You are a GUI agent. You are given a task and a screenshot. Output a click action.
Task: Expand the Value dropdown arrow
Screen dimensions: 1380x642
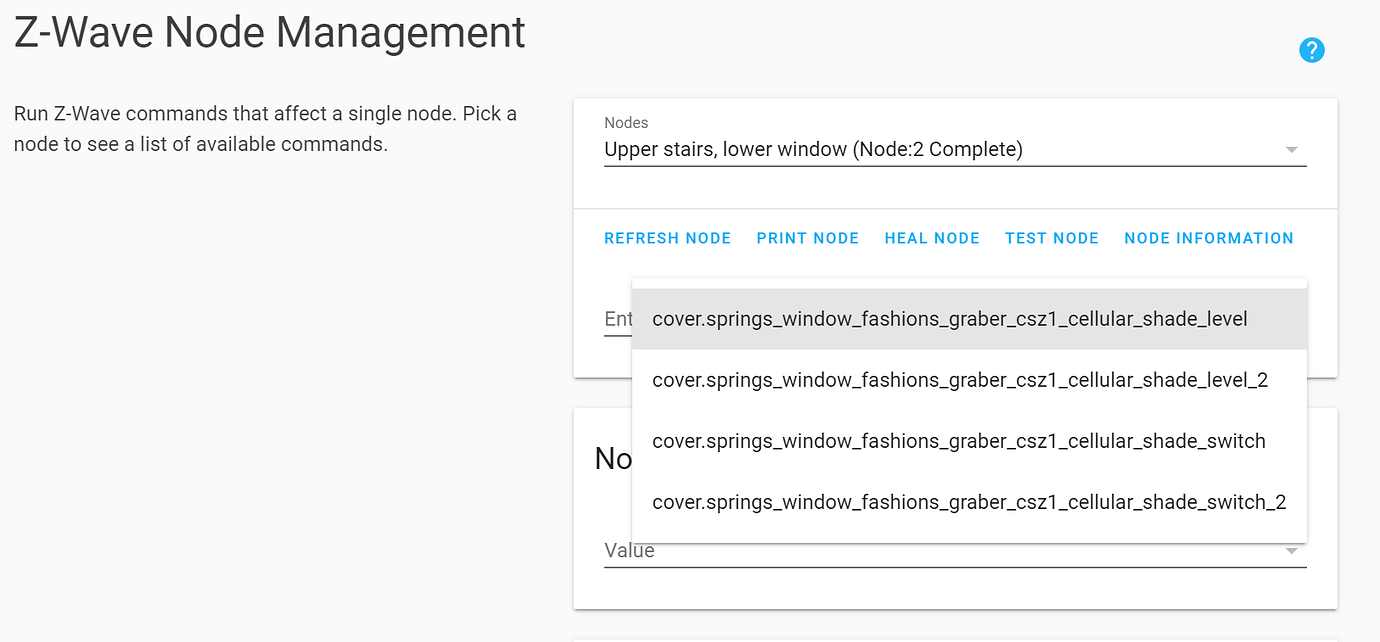tap(1291, 551)
